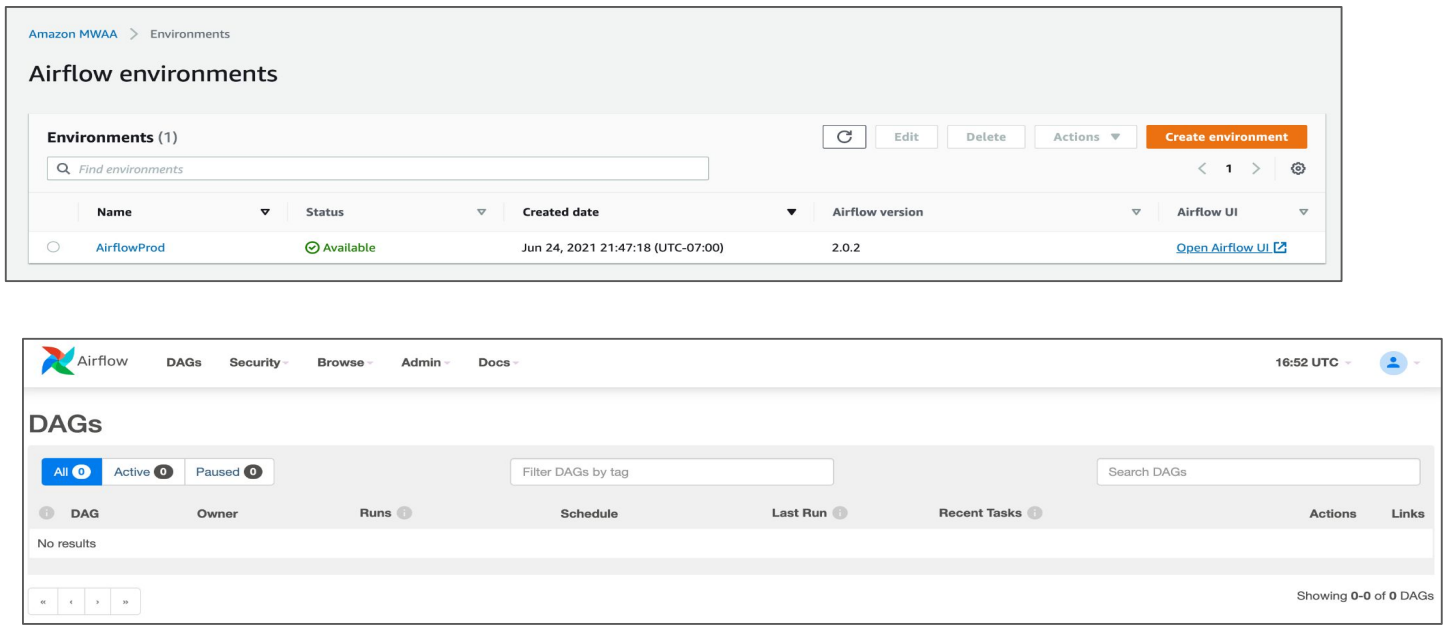The height and width of the screenshot is (629, 1448).
Task: Open the Actions dropdown
Action: click(x=1086, y=137)
